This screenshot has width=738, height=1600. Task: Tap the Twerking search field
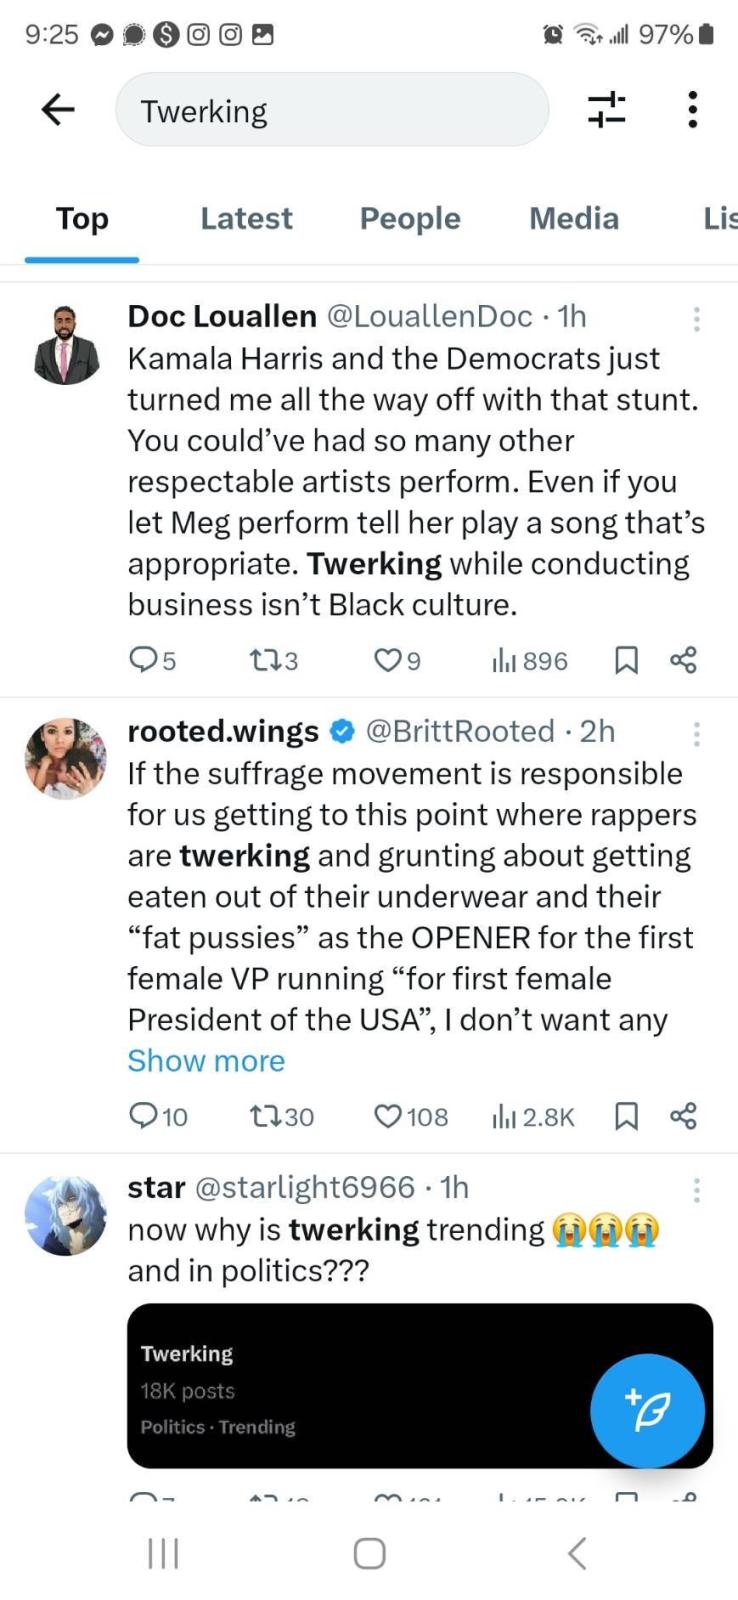click(x=332, y=110)
